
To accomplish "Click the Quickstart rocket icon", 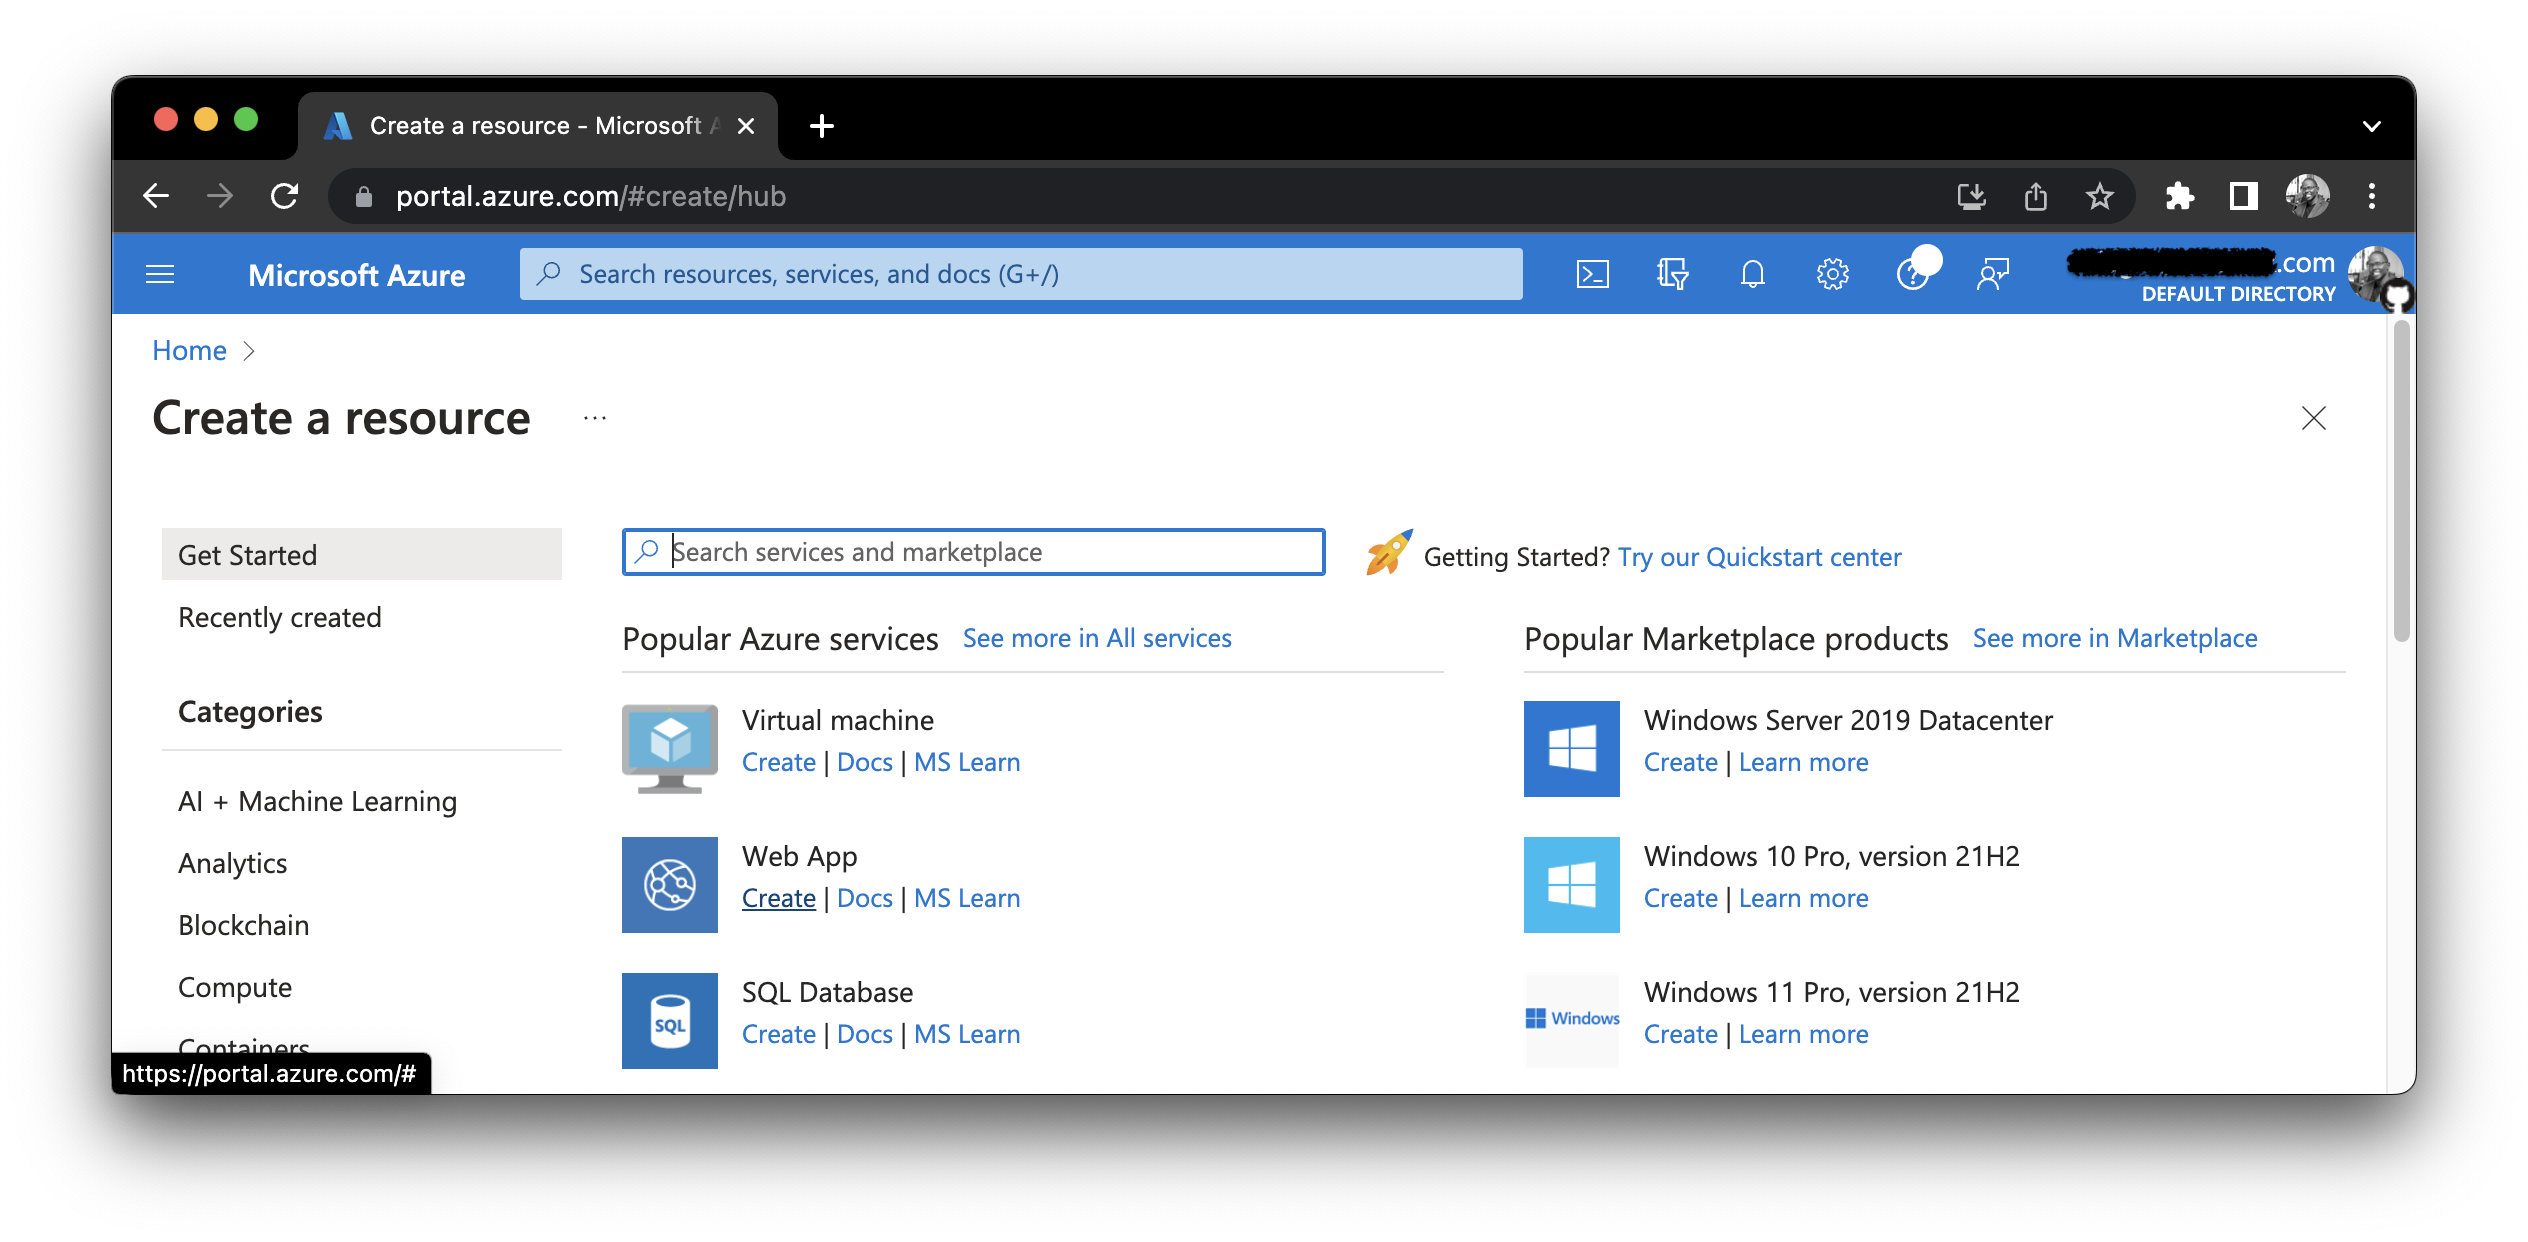I will coord(1389,553).
